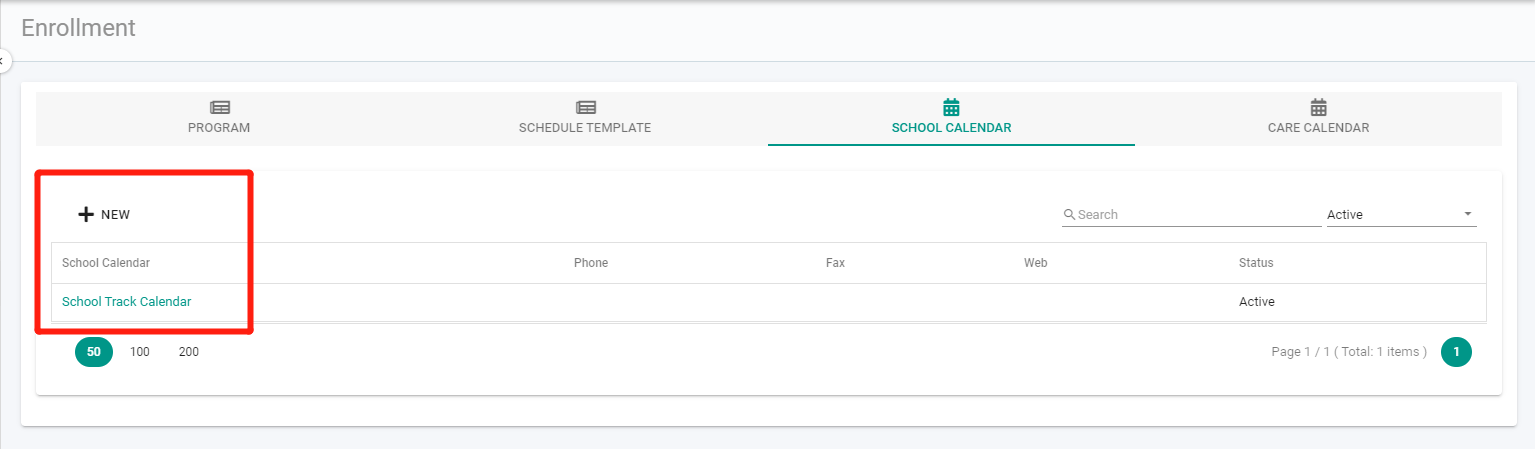1535x449 pixels.
Task: Click the plus icon beside NEW
Action: tap(86, 214)
